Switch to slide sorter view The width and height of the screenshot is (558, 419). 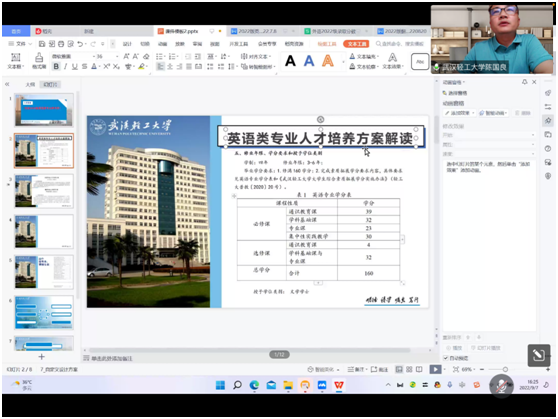tap(409, 369)
